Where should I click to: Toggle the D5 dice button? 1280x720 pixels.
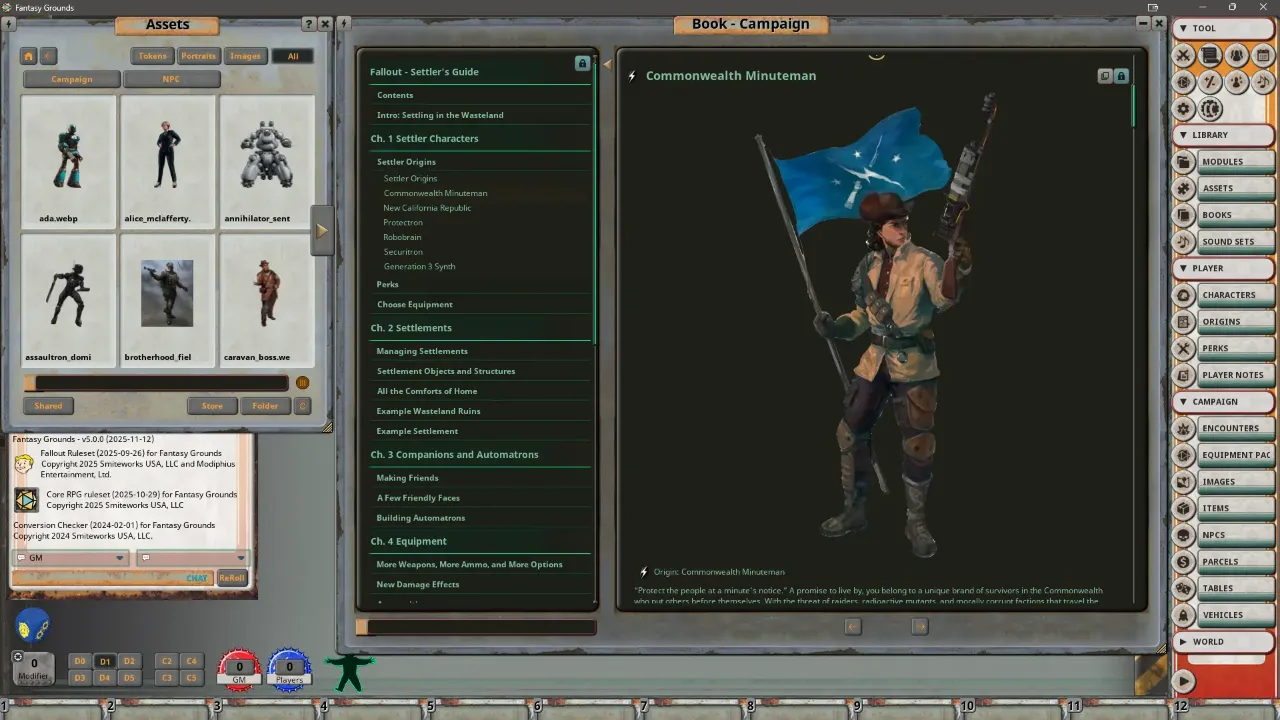coord(129,678)
